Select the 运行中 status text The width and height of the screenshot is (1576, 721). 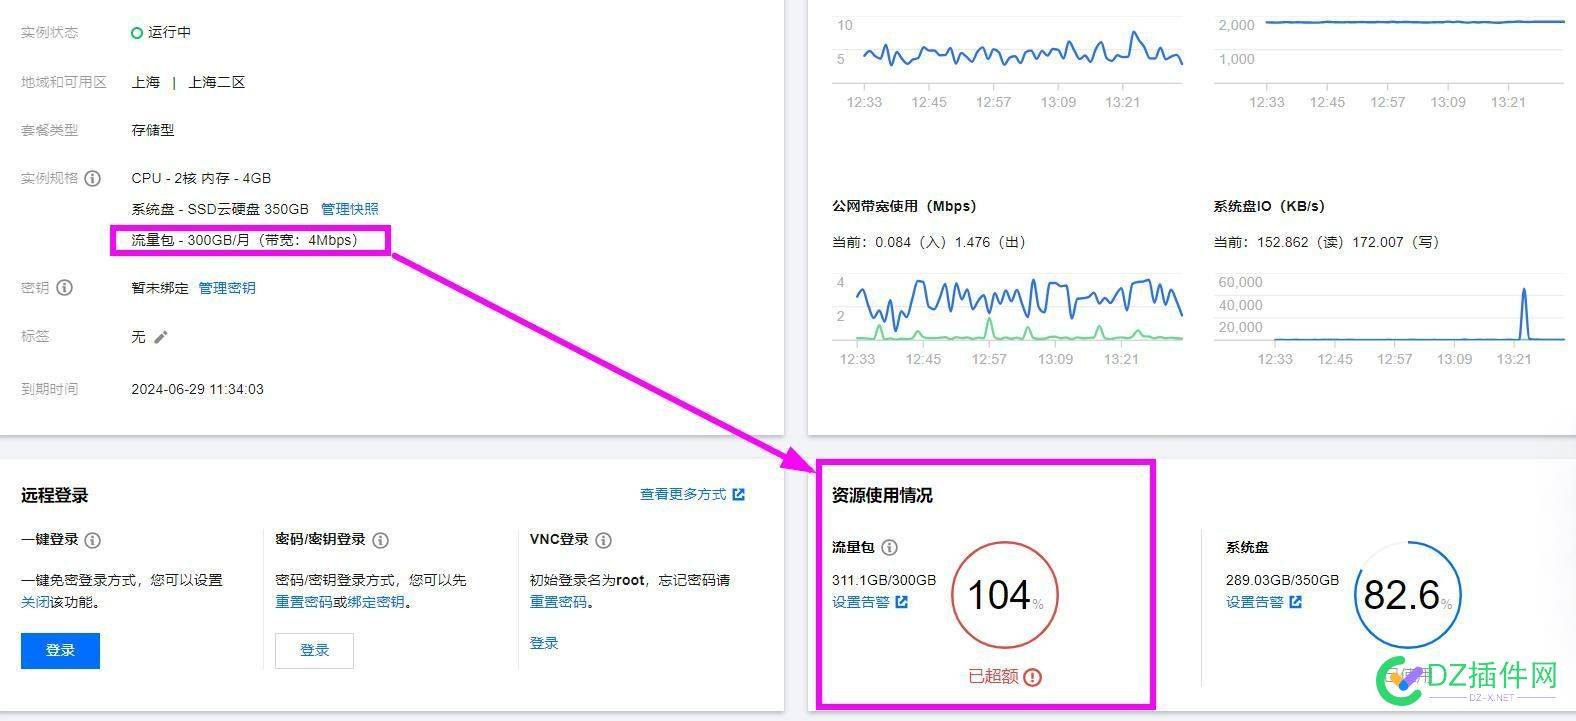coord(169,32)
